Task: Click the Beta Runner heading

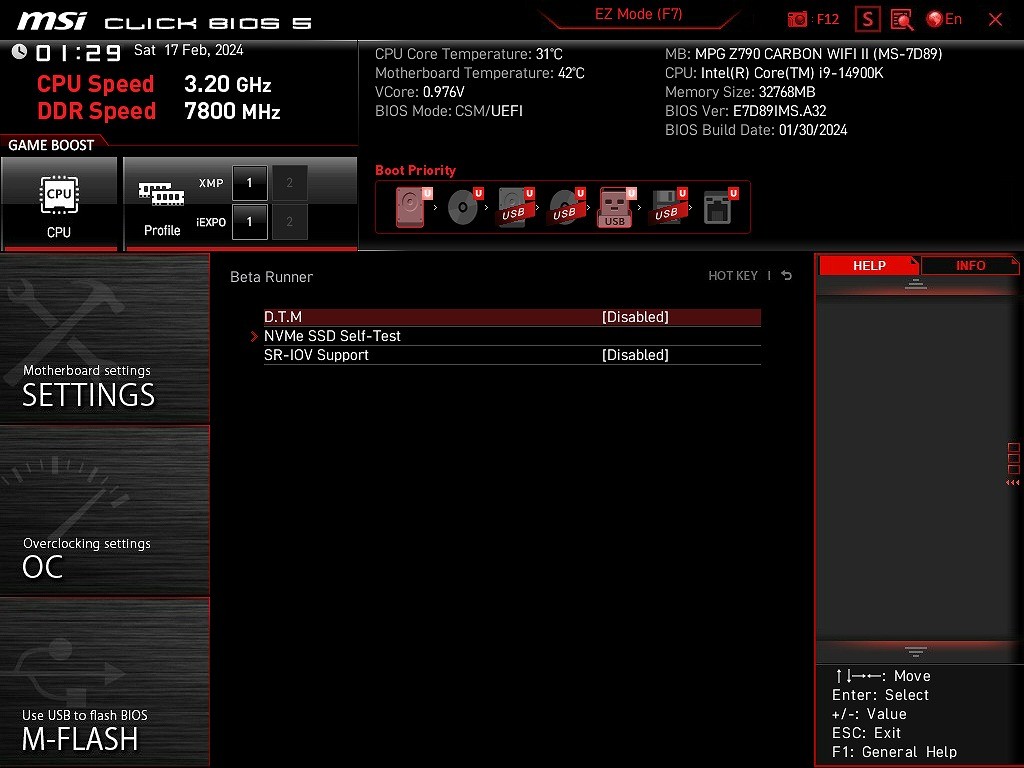Action: click(x=271, y=277)
